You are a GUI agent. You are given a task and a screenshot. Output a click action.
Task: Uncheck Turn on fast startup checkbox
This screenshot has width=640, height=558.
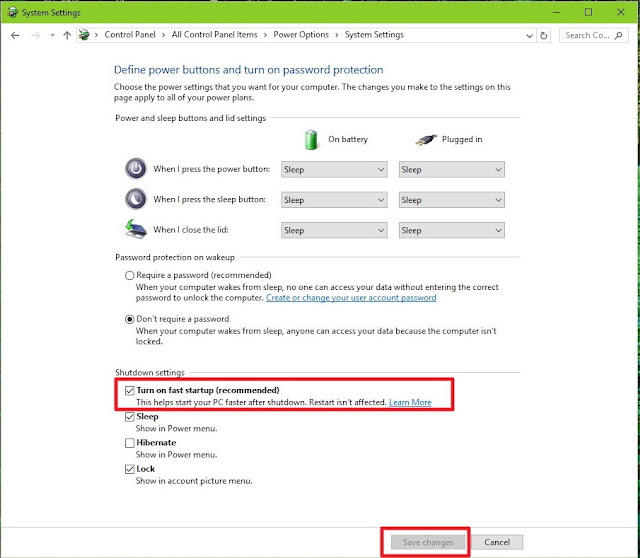coord(129,391)
